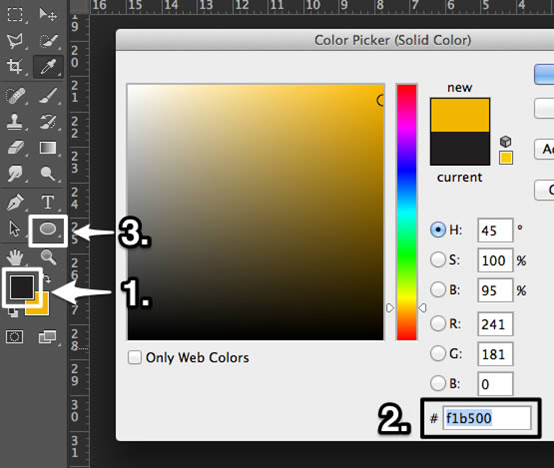Image resolution: width=554 pixels, height=468 pixels.
Task: Enable Only Web Colors checkbox
Action: pos(135,357)
